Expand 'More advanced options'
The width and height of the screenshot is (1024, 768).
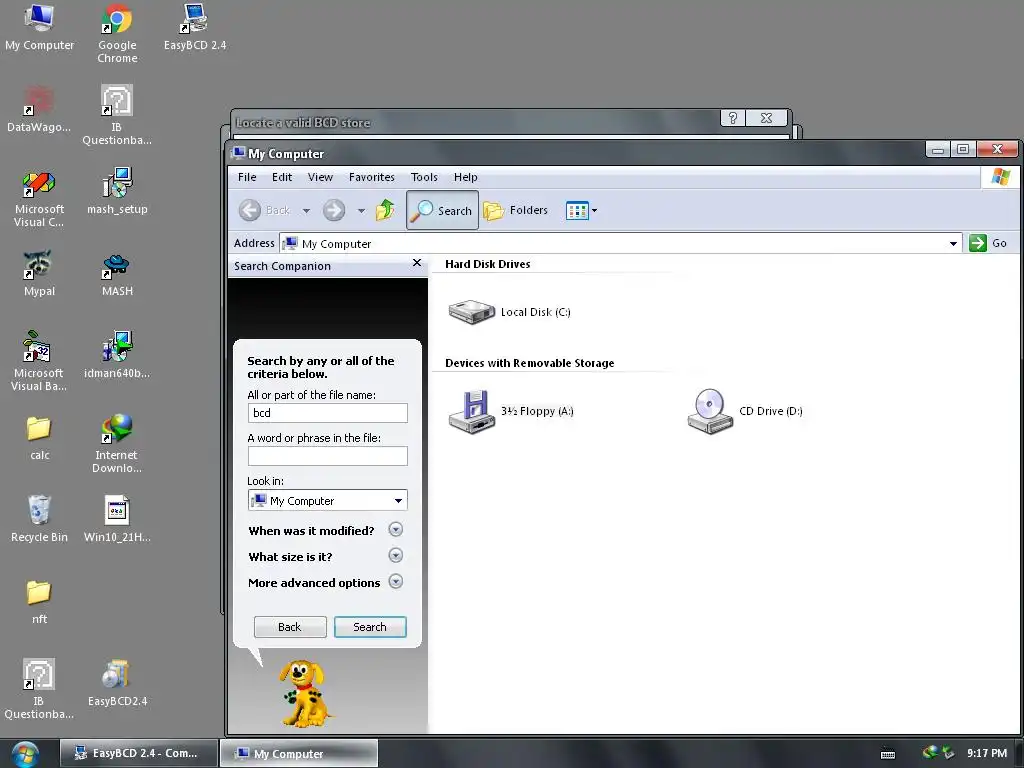coord(396,582)
